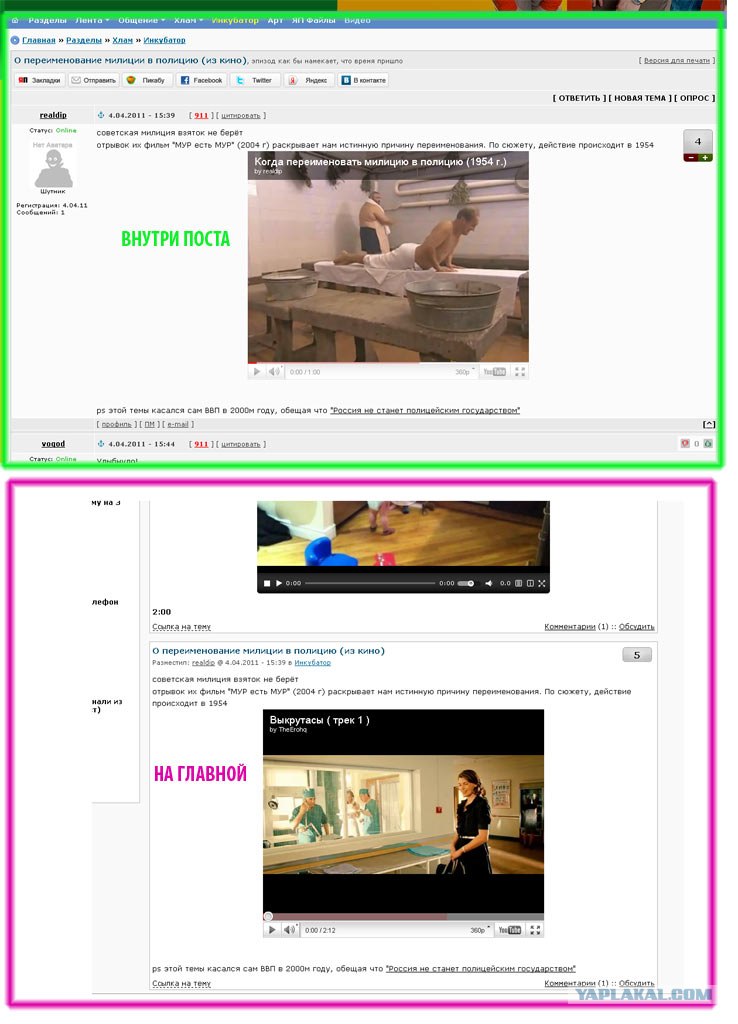Expand the Хлам dropdown menu
The height and width of the screenshot is (1024, 738).
188,20
